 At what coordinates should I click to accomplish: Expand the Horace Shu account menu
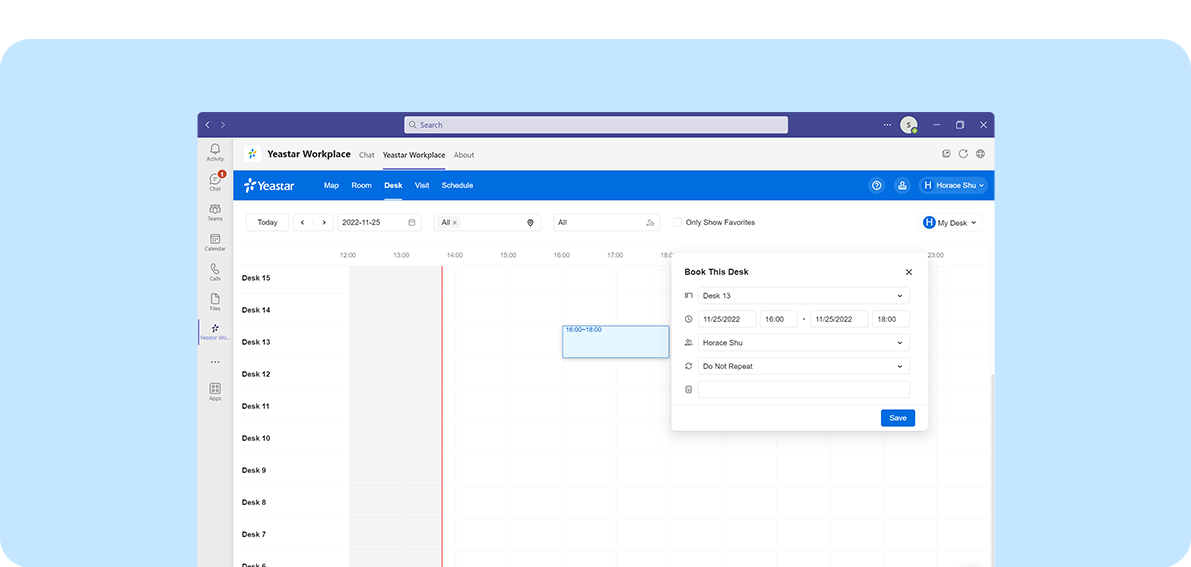tap(953, 185)
